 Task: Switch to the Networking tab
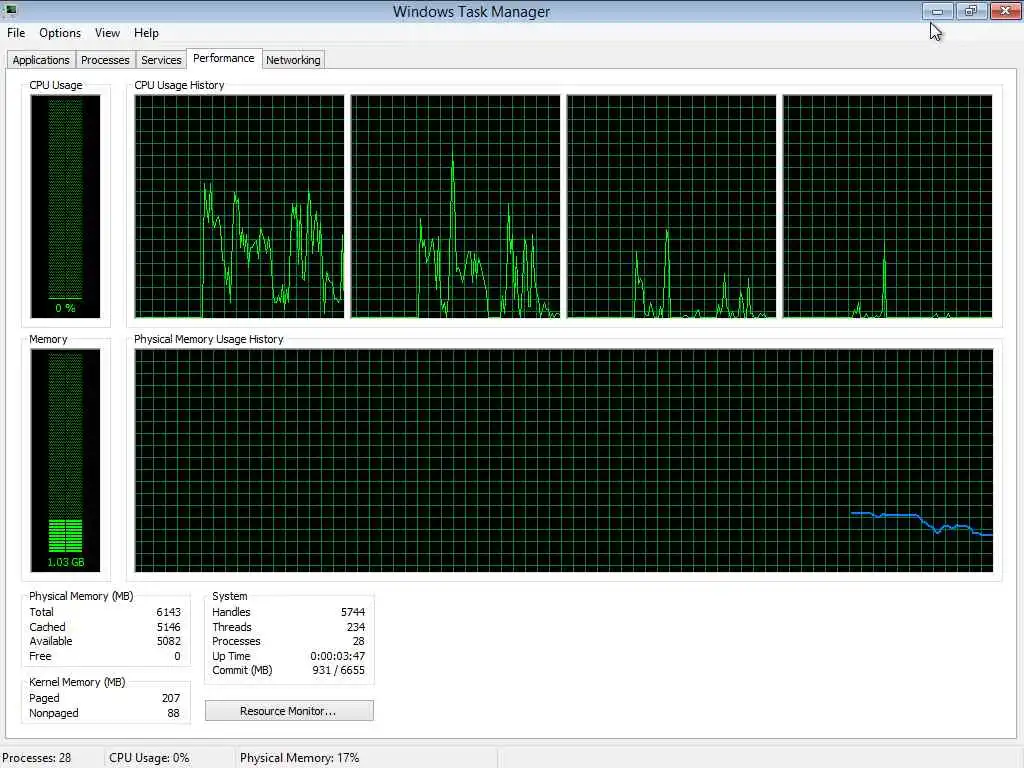point(293,60)
